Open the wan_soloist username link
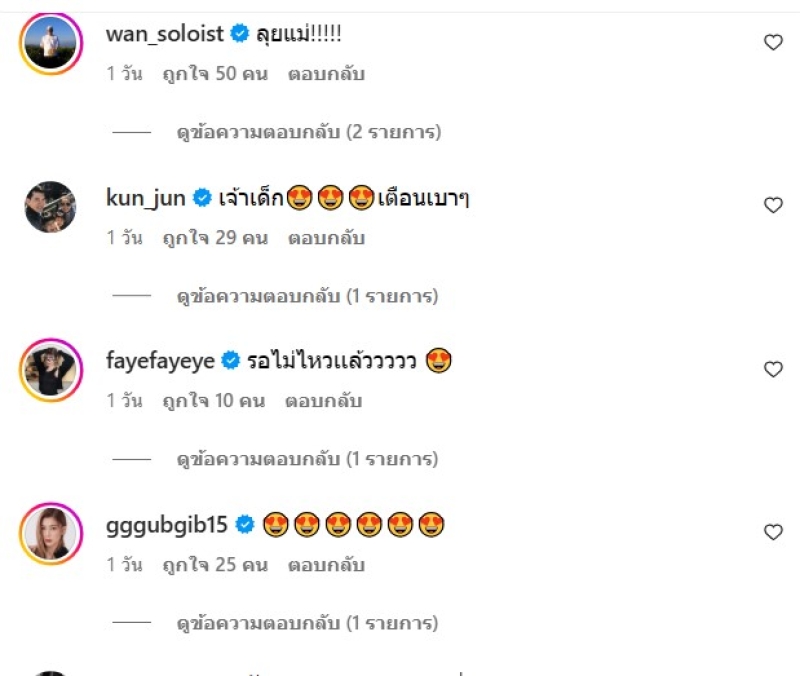This screenshot has height=676, width=800. pyautogui.click(x=165, y=34)
